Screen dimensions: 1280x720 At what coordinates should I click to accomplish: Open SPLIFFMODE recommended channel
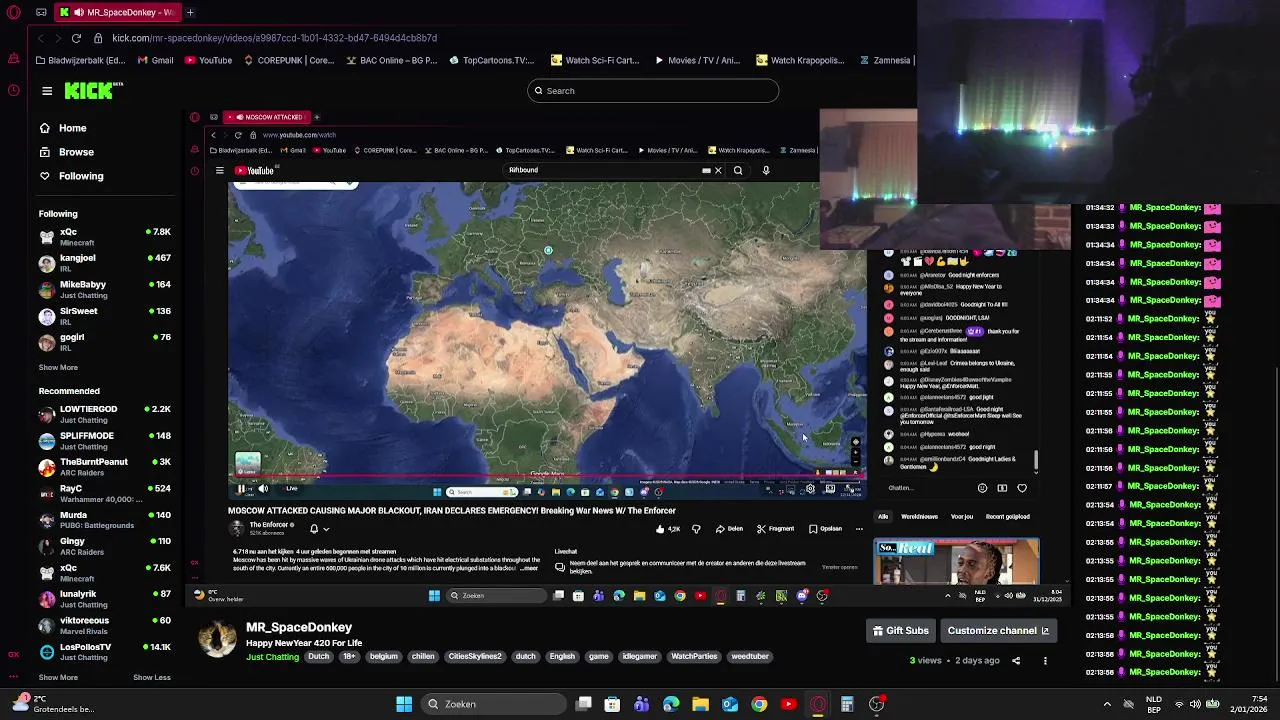click(105, 441)
